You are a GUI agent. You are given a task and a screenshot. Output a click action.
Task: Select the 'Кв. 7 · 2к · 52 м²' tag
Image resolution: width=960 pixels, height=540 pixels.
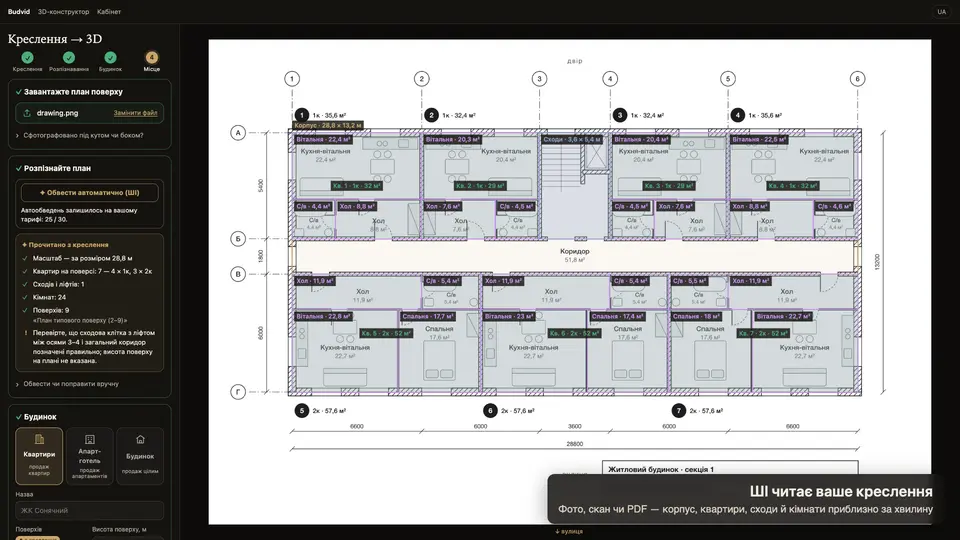[x=762, y=334]
